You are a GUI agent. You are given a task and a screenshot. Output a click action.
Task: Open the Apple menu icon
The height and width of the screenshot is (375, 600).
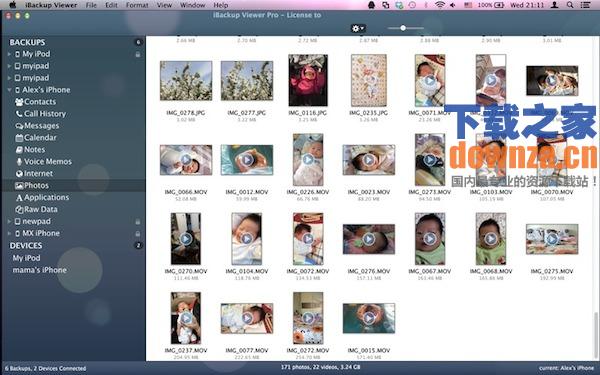[x=12, y=5]
